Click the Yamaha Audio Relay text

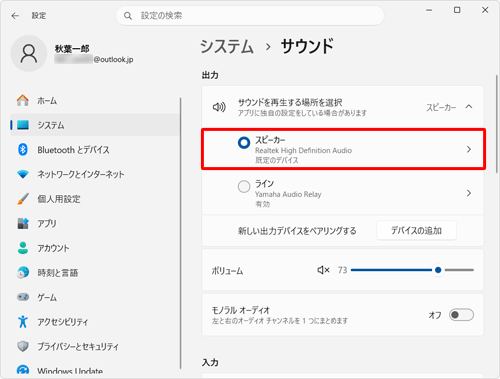coord(288,194)
